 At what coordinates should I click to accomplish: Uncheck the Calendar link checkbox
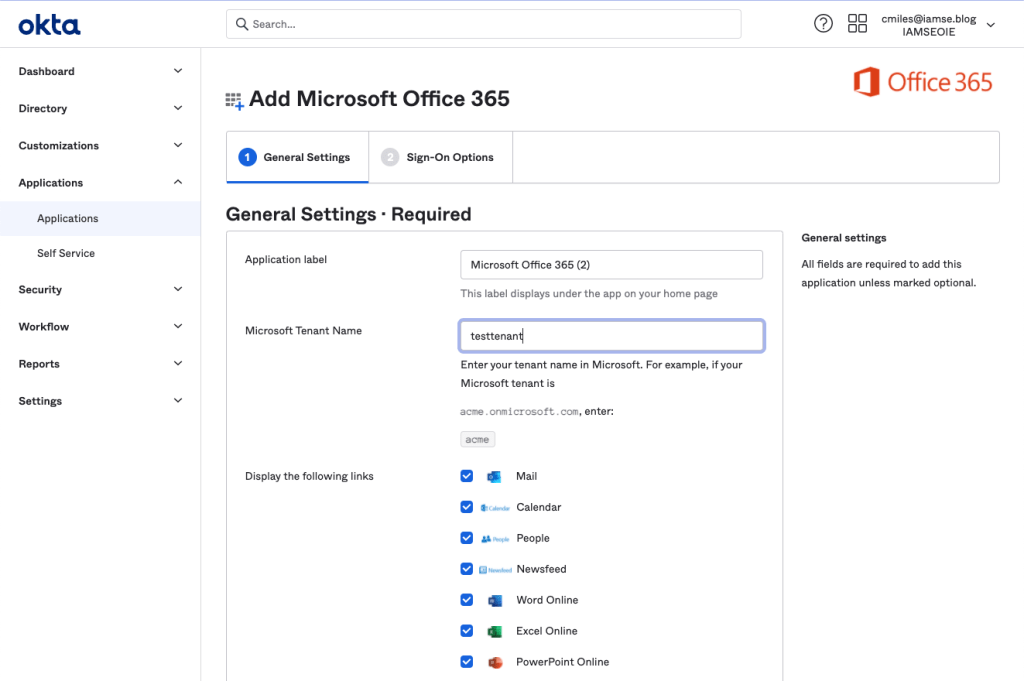(x=466, y=507)
